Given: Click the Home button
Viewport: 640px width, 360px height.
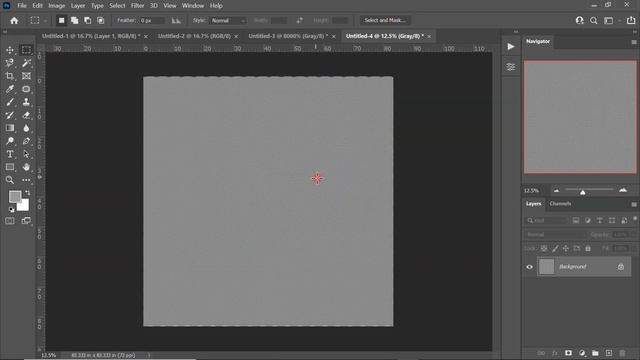Looking at the screenshot, I should tap(14, 20).
